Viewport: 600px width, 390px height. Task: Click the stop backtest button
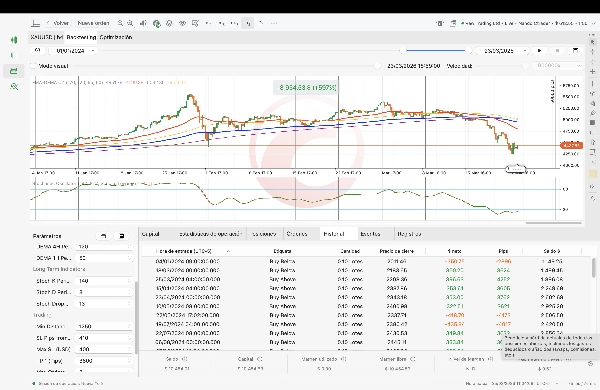[x=557, y=51]
